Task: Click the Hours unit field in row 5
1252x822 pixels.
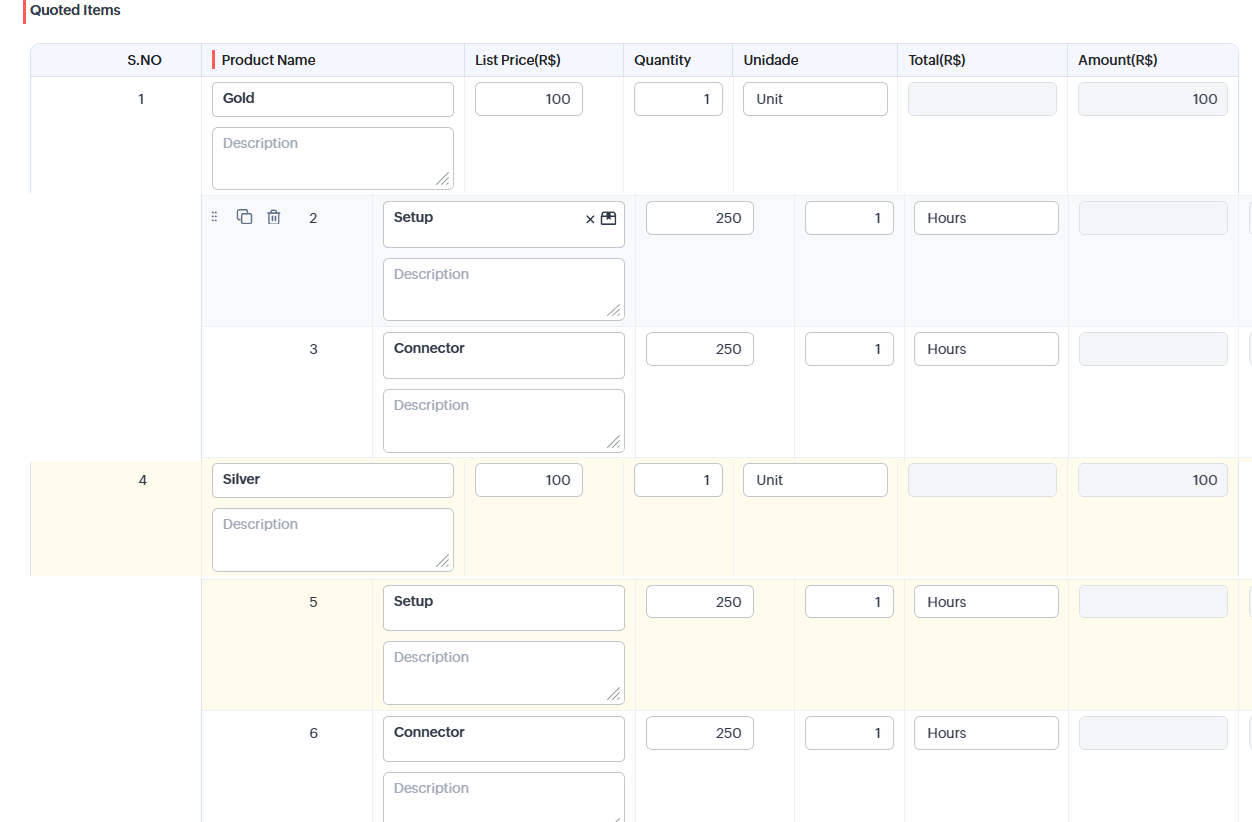Action: point(986,602)
